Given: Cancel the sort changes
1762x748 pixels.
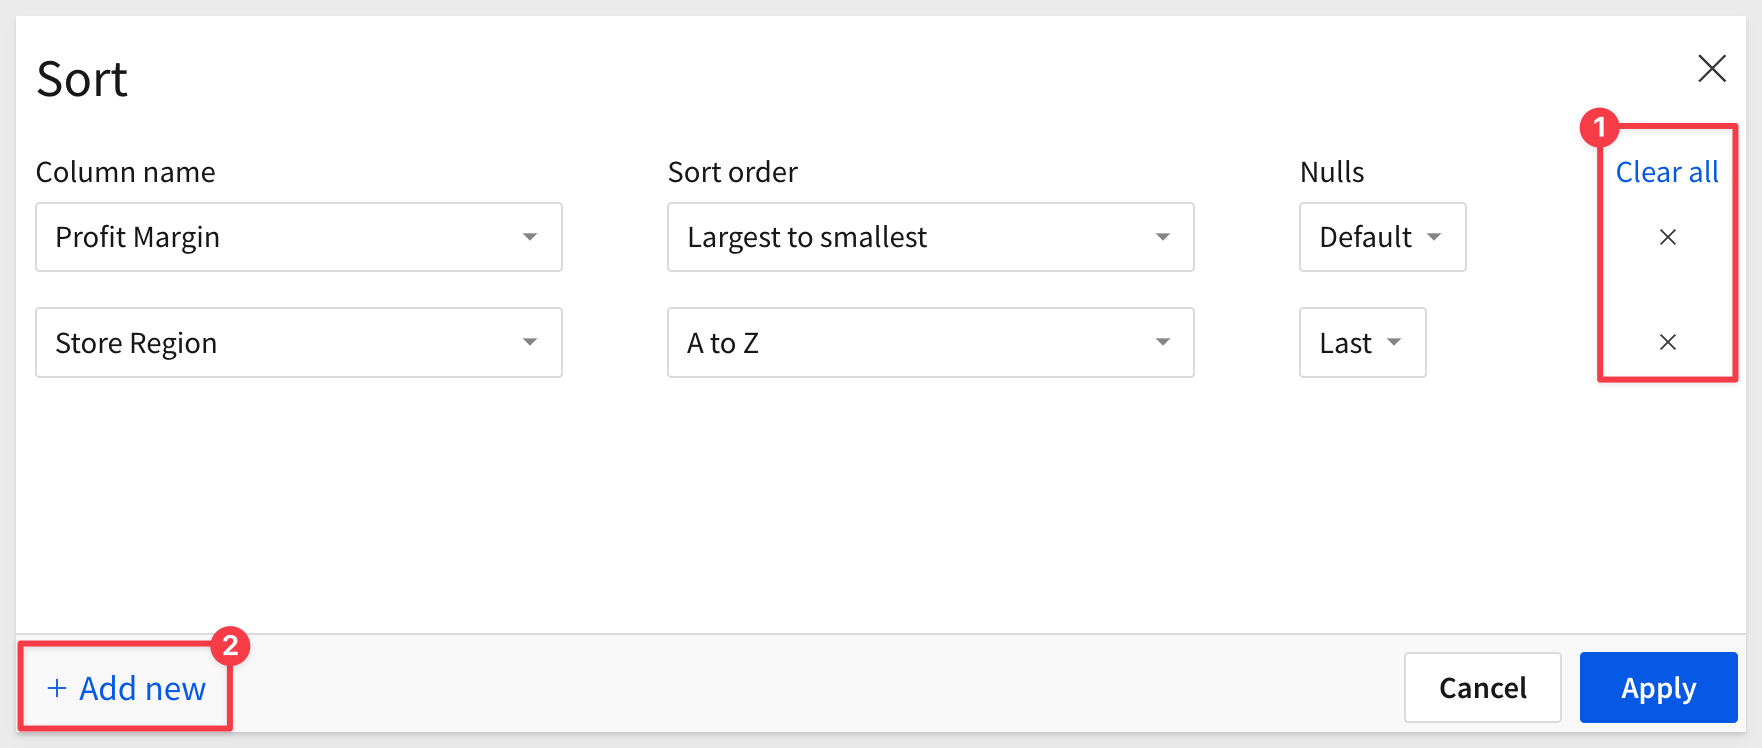Looking at the screenshot, I should click(1483, 687).
